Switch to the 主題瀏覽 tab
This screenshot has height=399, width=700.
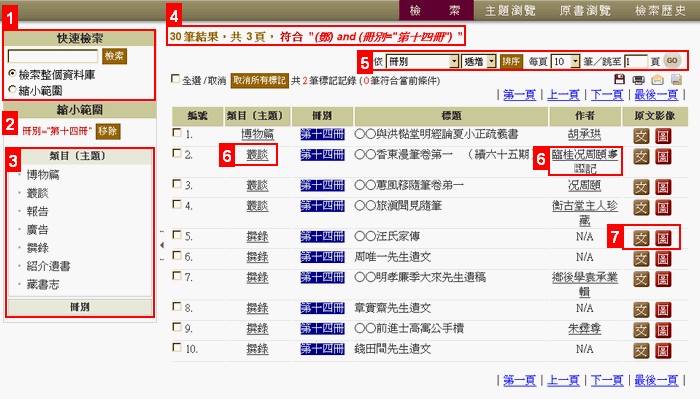click(x=510, y=10)
